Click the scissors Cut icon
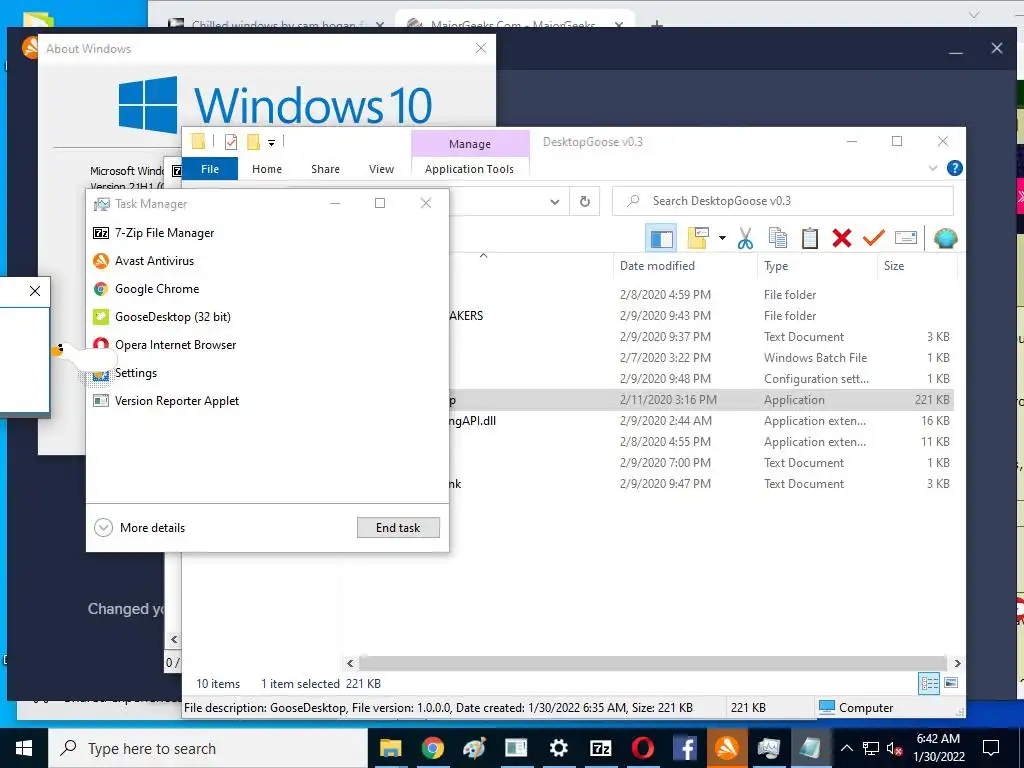 (x=745, y=238)
